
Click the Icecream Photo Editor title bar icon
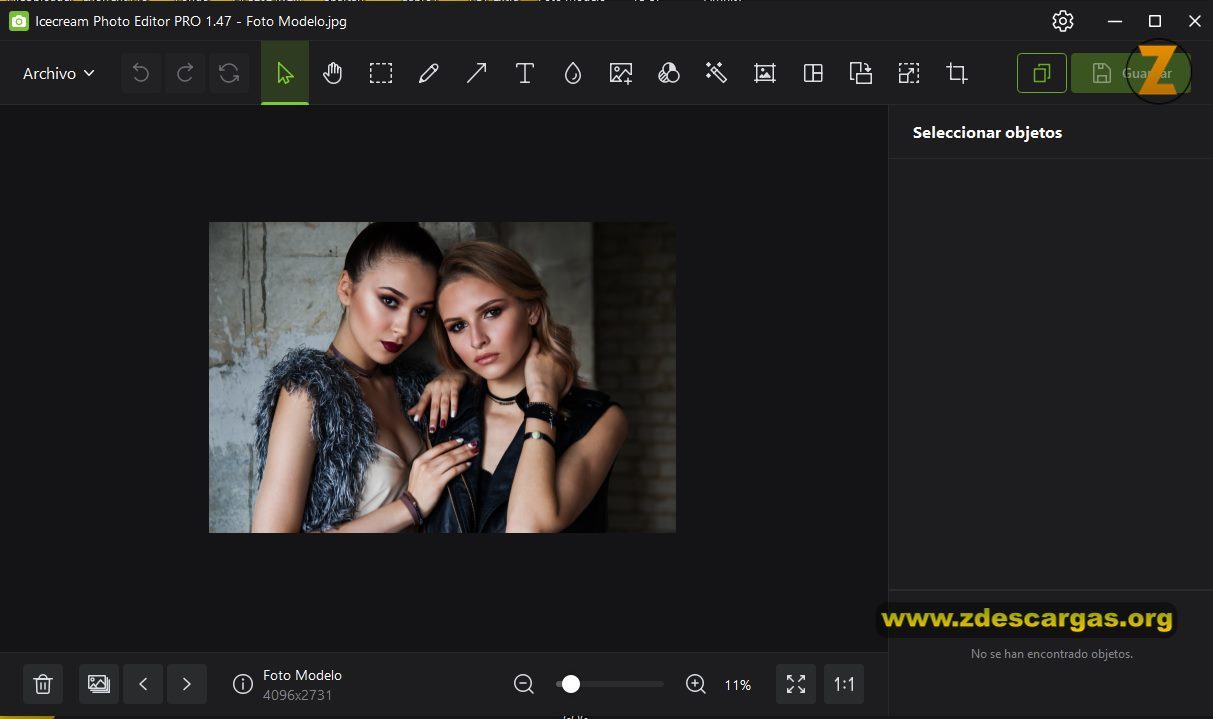coord(18,21)
